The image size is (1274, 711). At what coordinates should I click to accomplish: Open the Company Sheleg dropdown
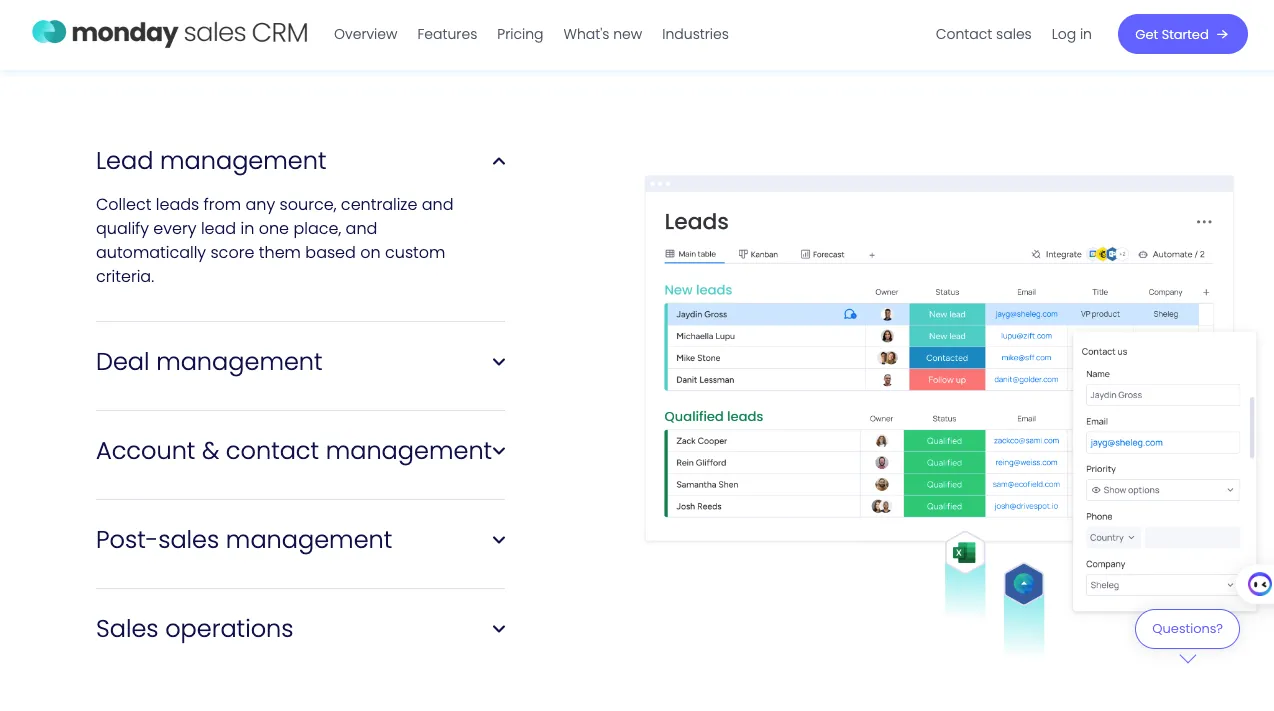coord(1162,585)
